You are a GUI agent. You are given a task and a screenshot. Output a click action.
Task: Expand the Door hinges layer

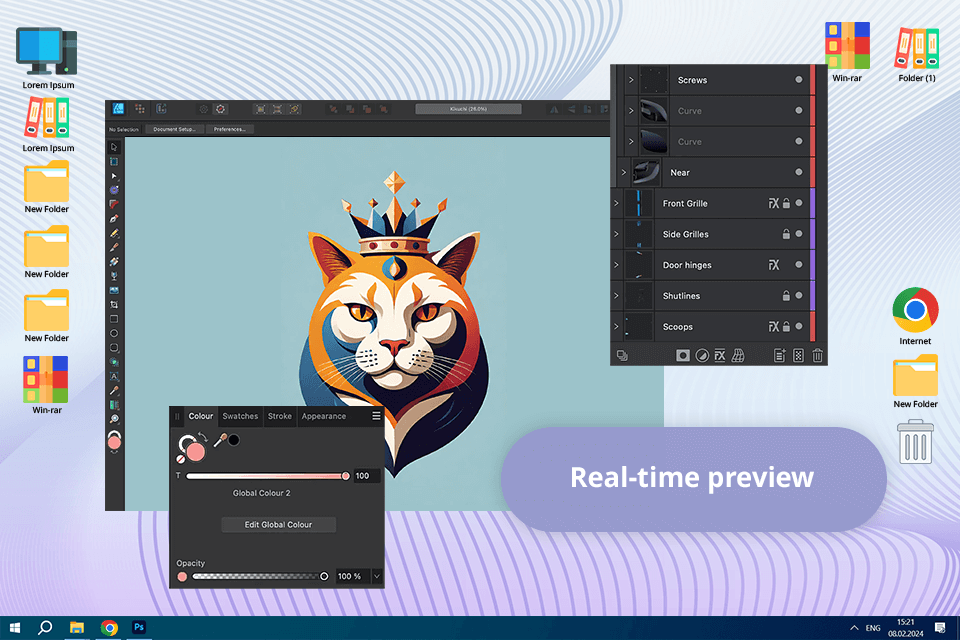[617, 265]
